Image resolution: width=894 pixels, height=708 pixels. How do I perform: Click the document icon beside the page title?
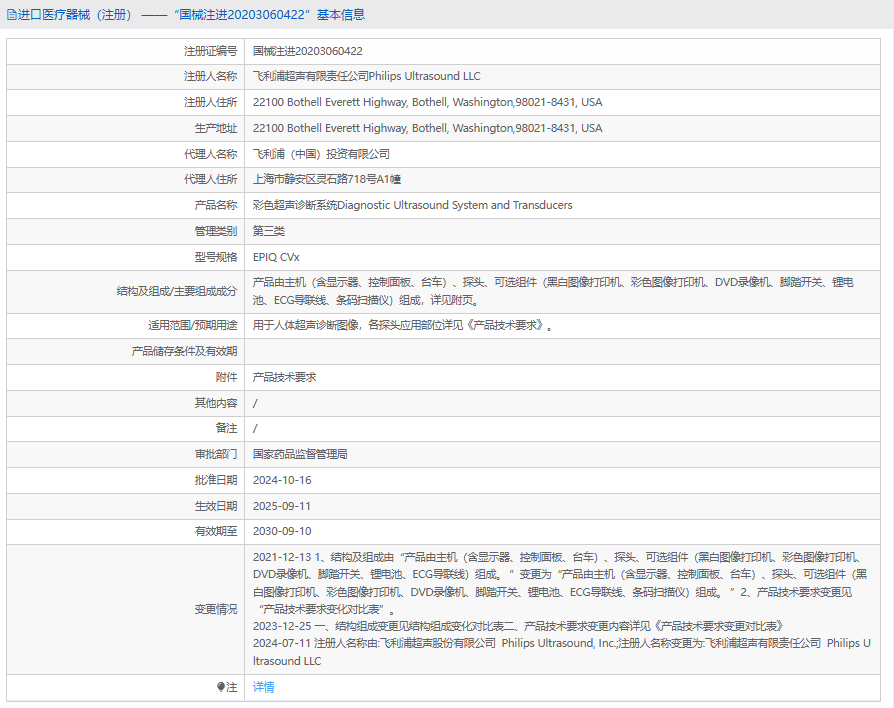[x=11, y=15]
